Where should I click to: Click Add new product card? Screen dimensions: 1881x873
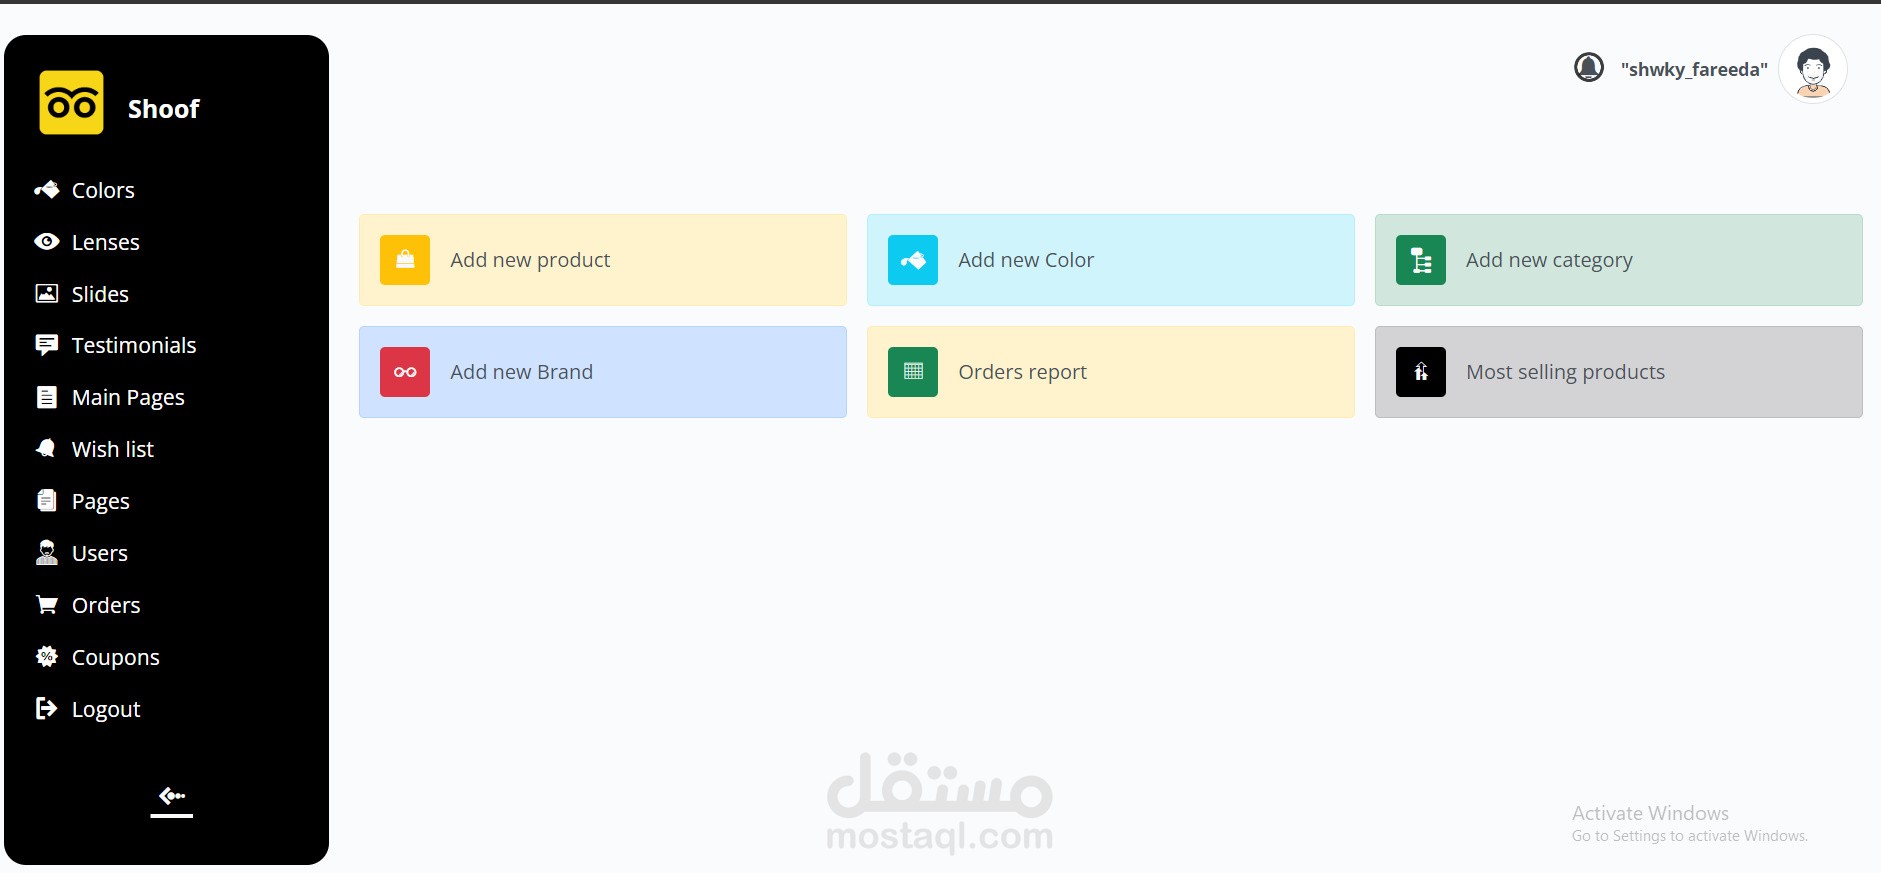[x=603, y=260]
